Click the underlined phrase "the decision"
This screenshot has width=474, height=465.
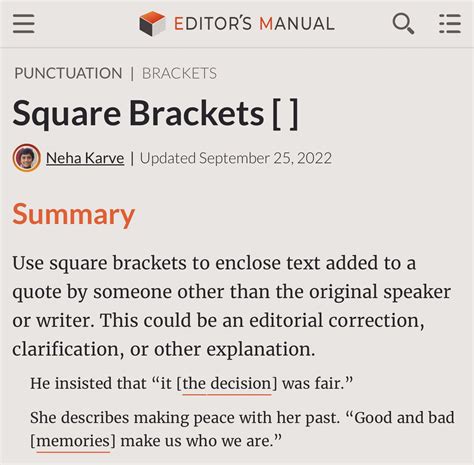click(227, 384)
